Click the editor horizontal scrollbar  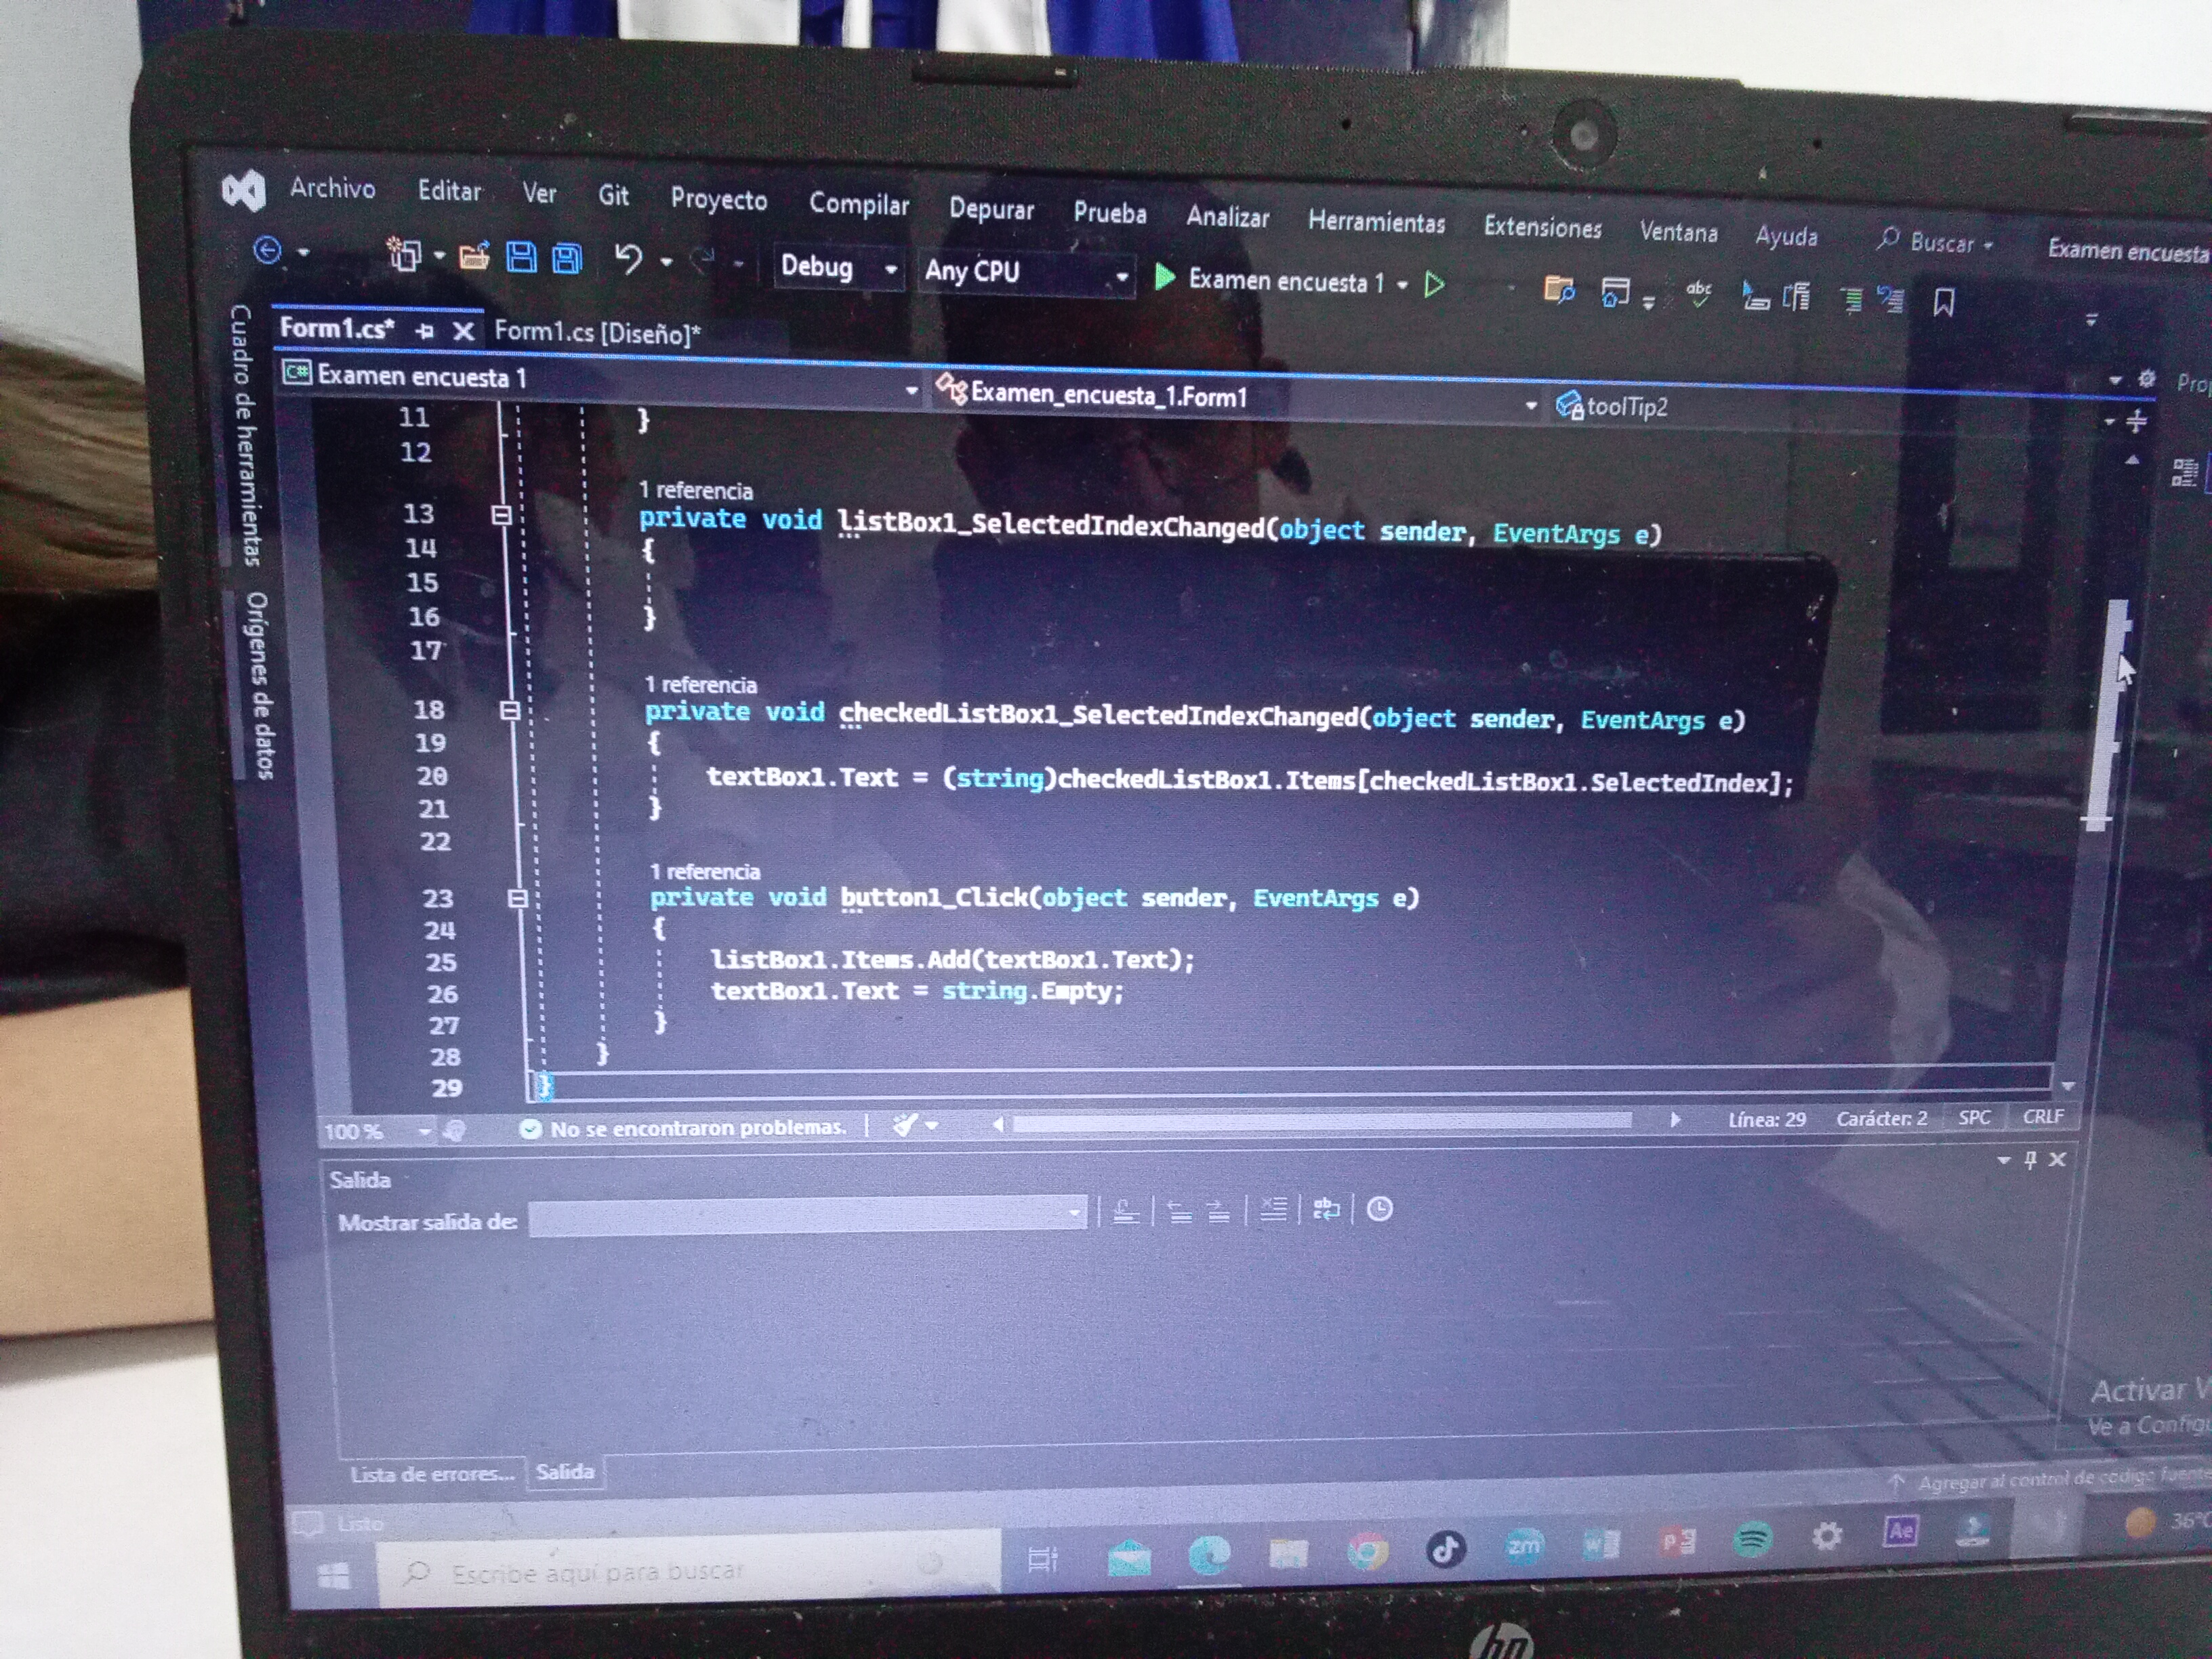coord(1320,1122)
